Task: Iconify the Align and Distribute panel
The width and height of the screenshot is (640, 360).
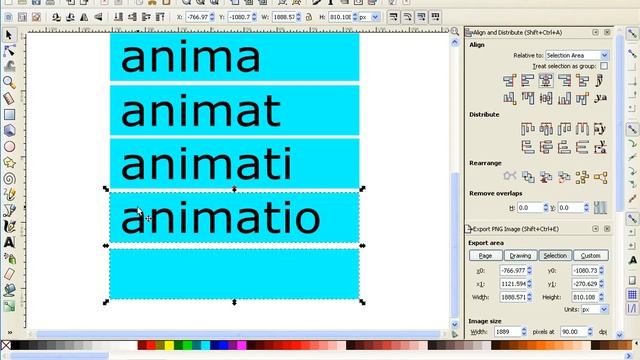Action: 596,32
